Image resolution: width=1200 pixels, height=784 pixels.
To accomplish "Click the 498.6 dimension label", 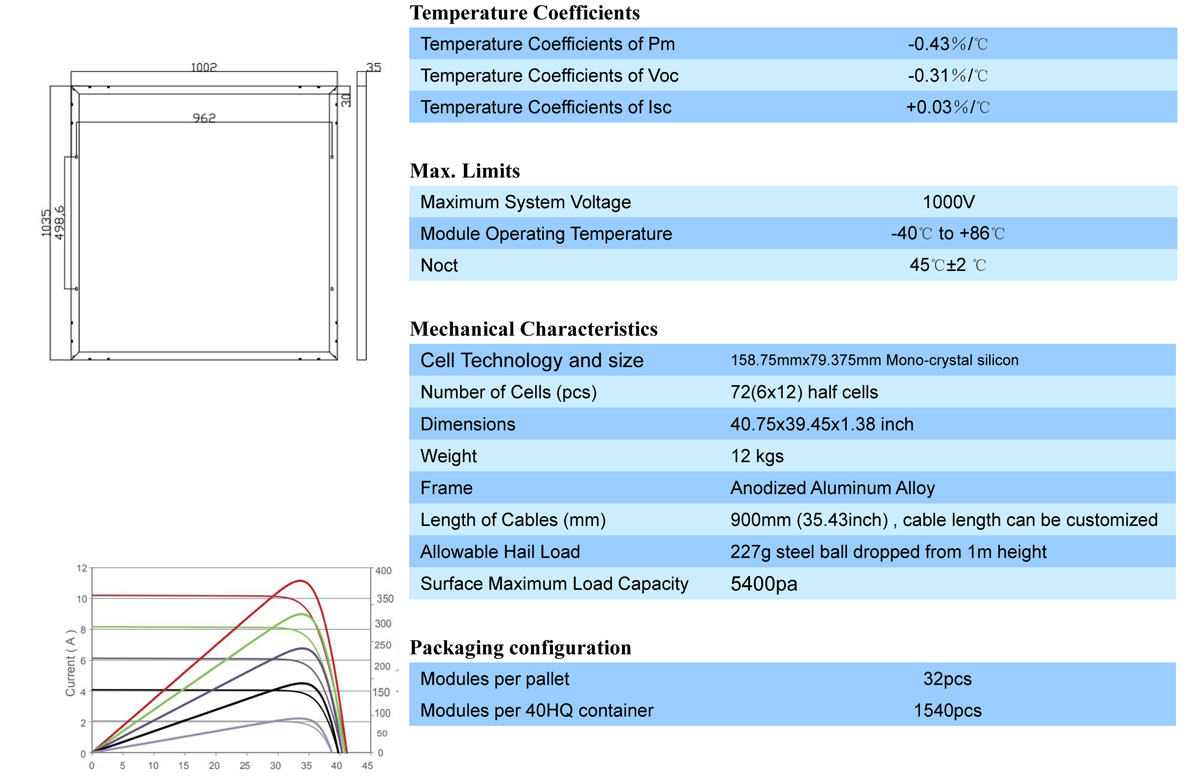I will [x=59, y=222].
